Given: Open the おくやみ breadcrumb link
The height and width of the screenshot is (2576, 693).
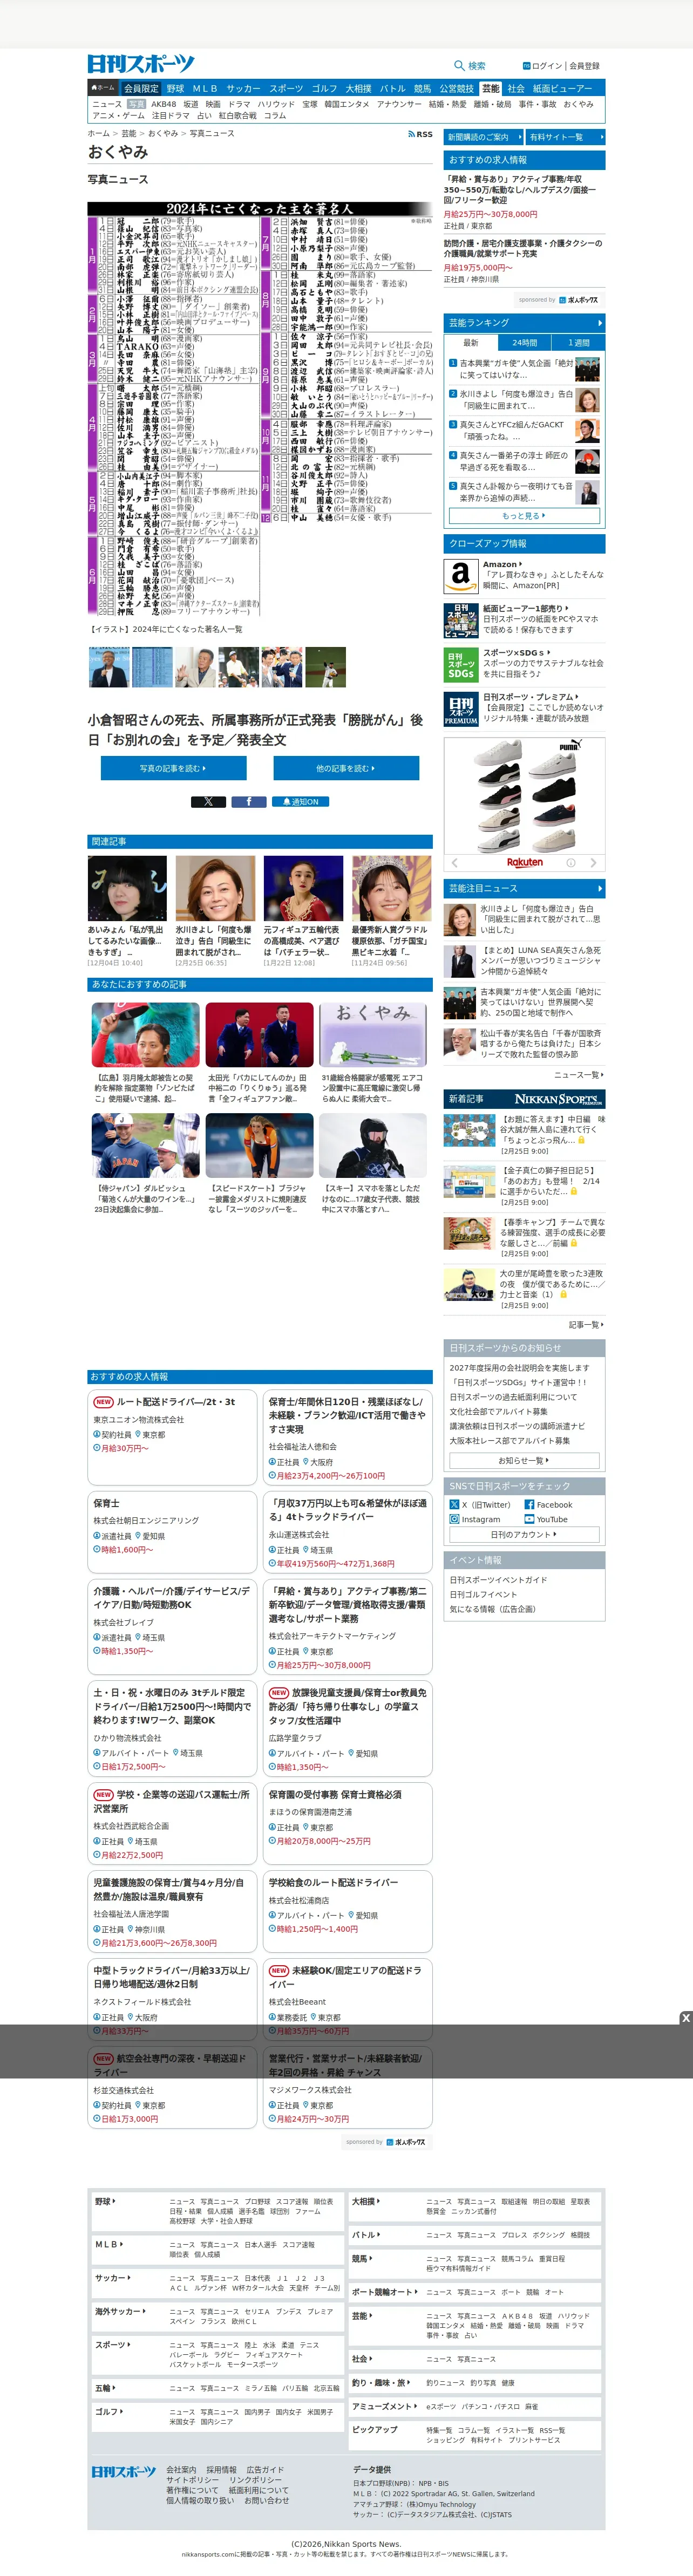Looking at the screenshot, I should tap(163, 133).
